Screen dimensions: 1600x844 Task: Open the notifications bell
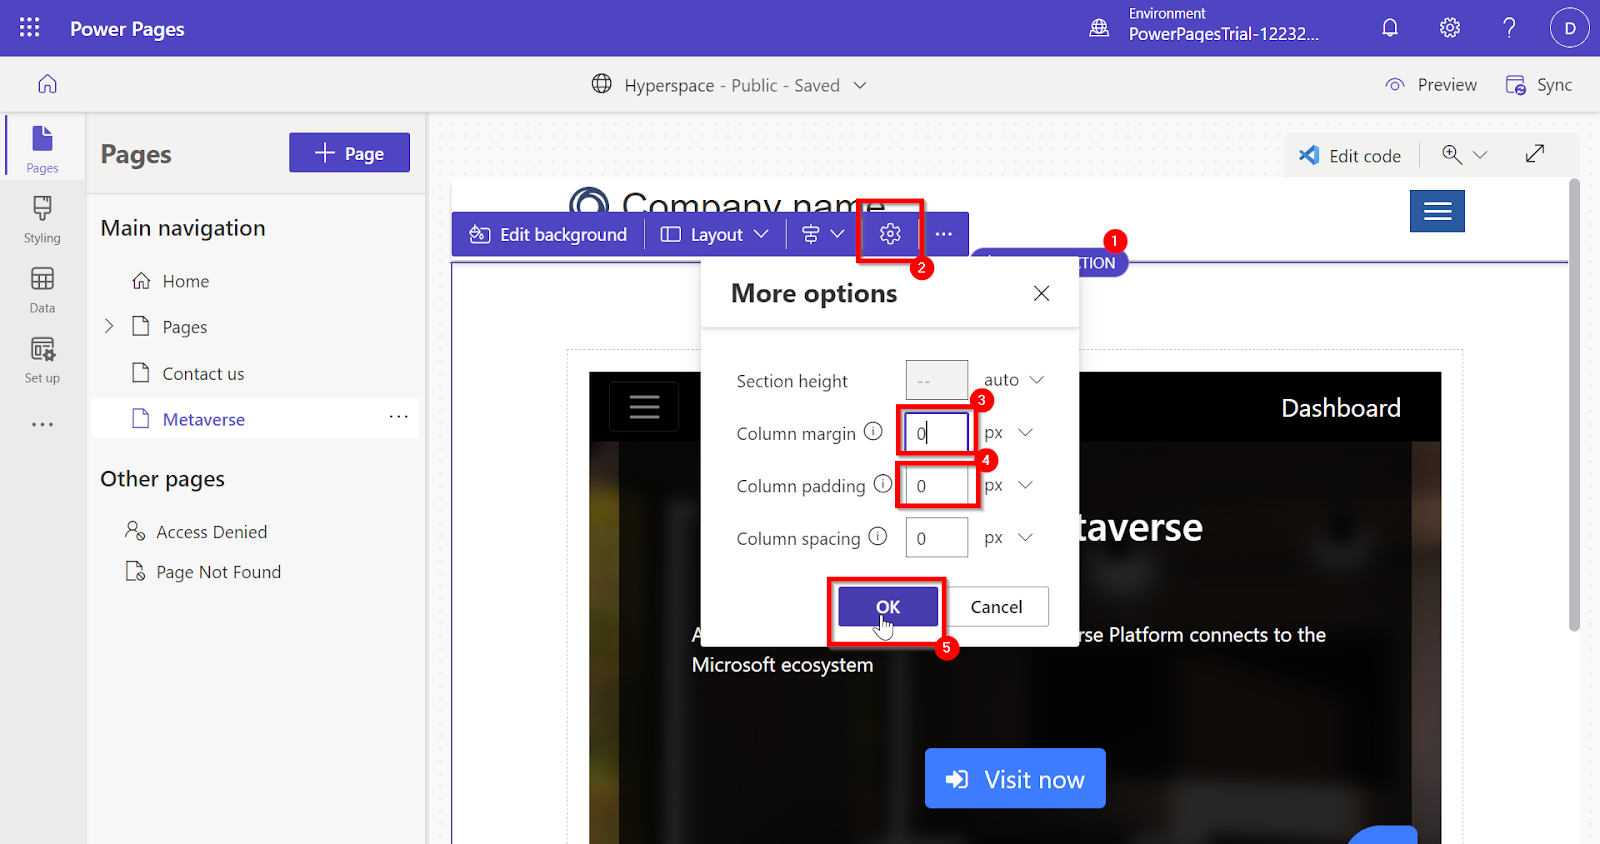coord(1390,28)
